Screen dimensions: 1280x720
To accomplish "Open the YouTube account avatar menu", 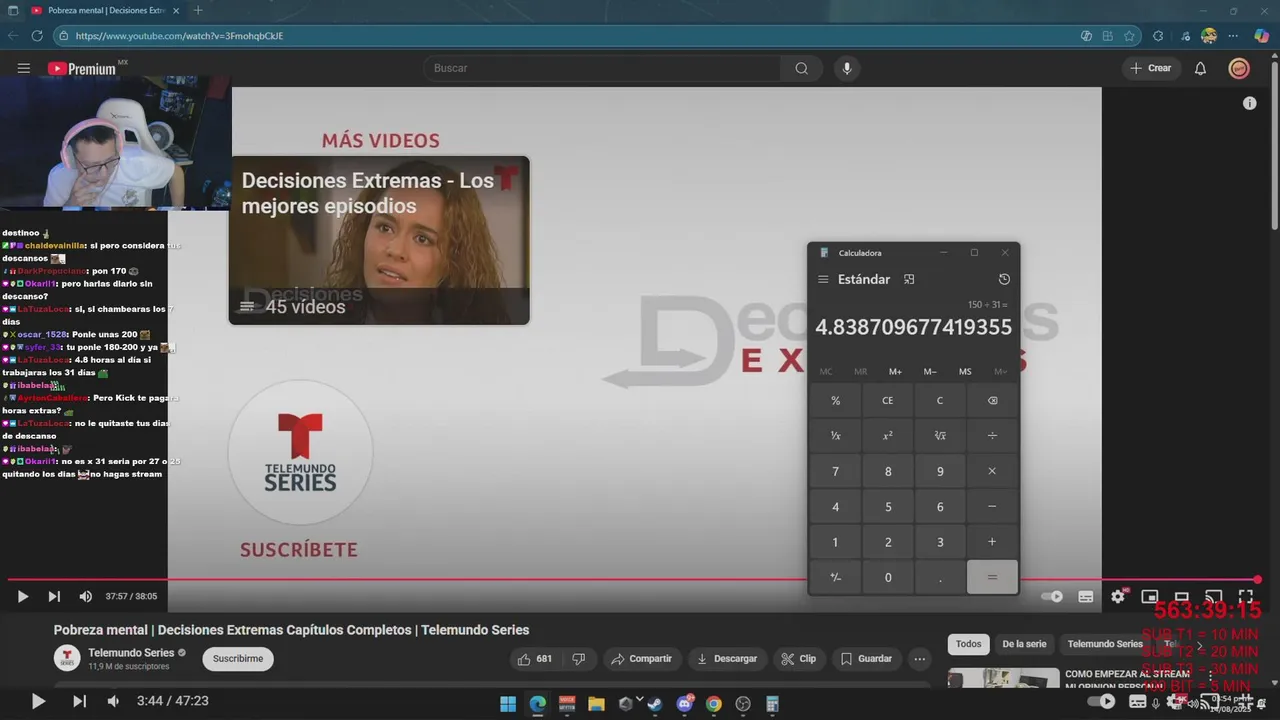I will [1239, 68].
